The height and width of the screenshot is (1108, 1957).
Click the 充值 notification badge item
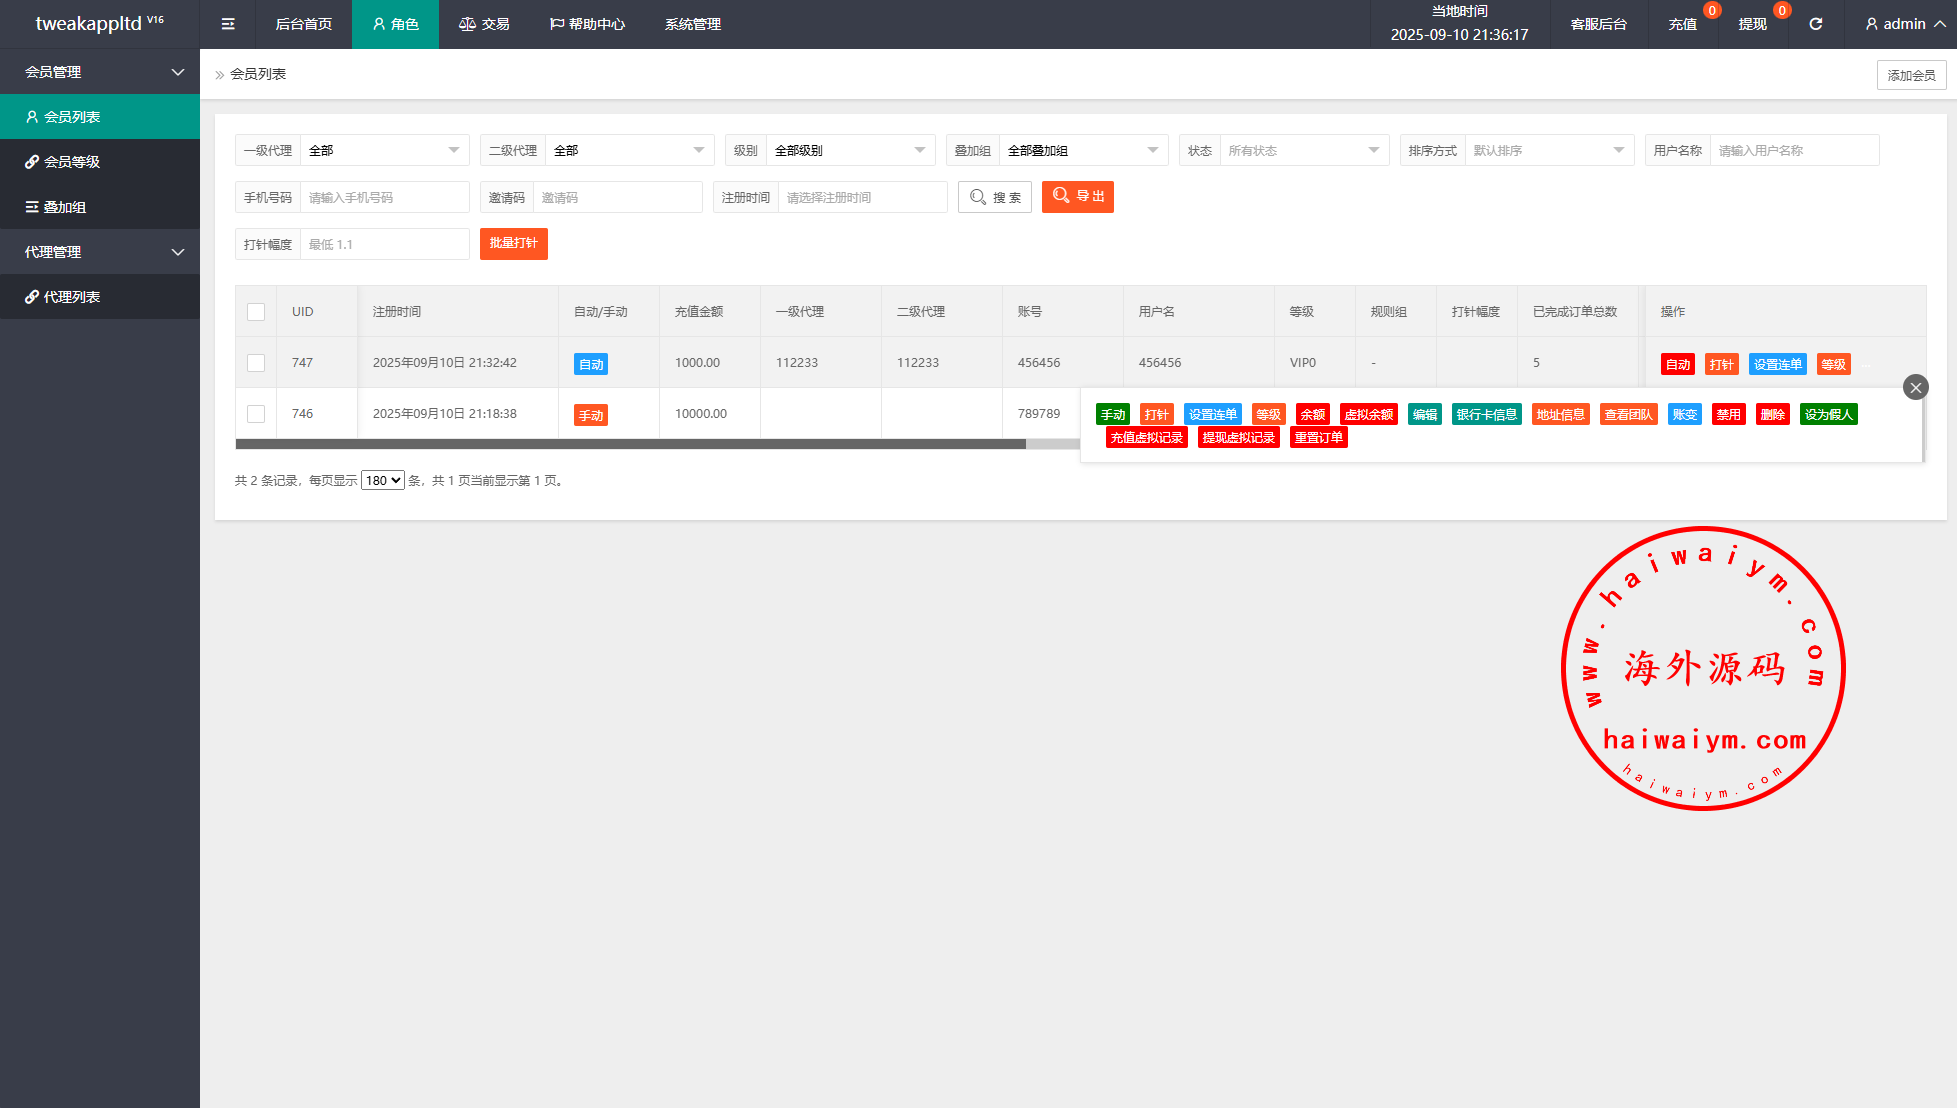(1683, 24)
